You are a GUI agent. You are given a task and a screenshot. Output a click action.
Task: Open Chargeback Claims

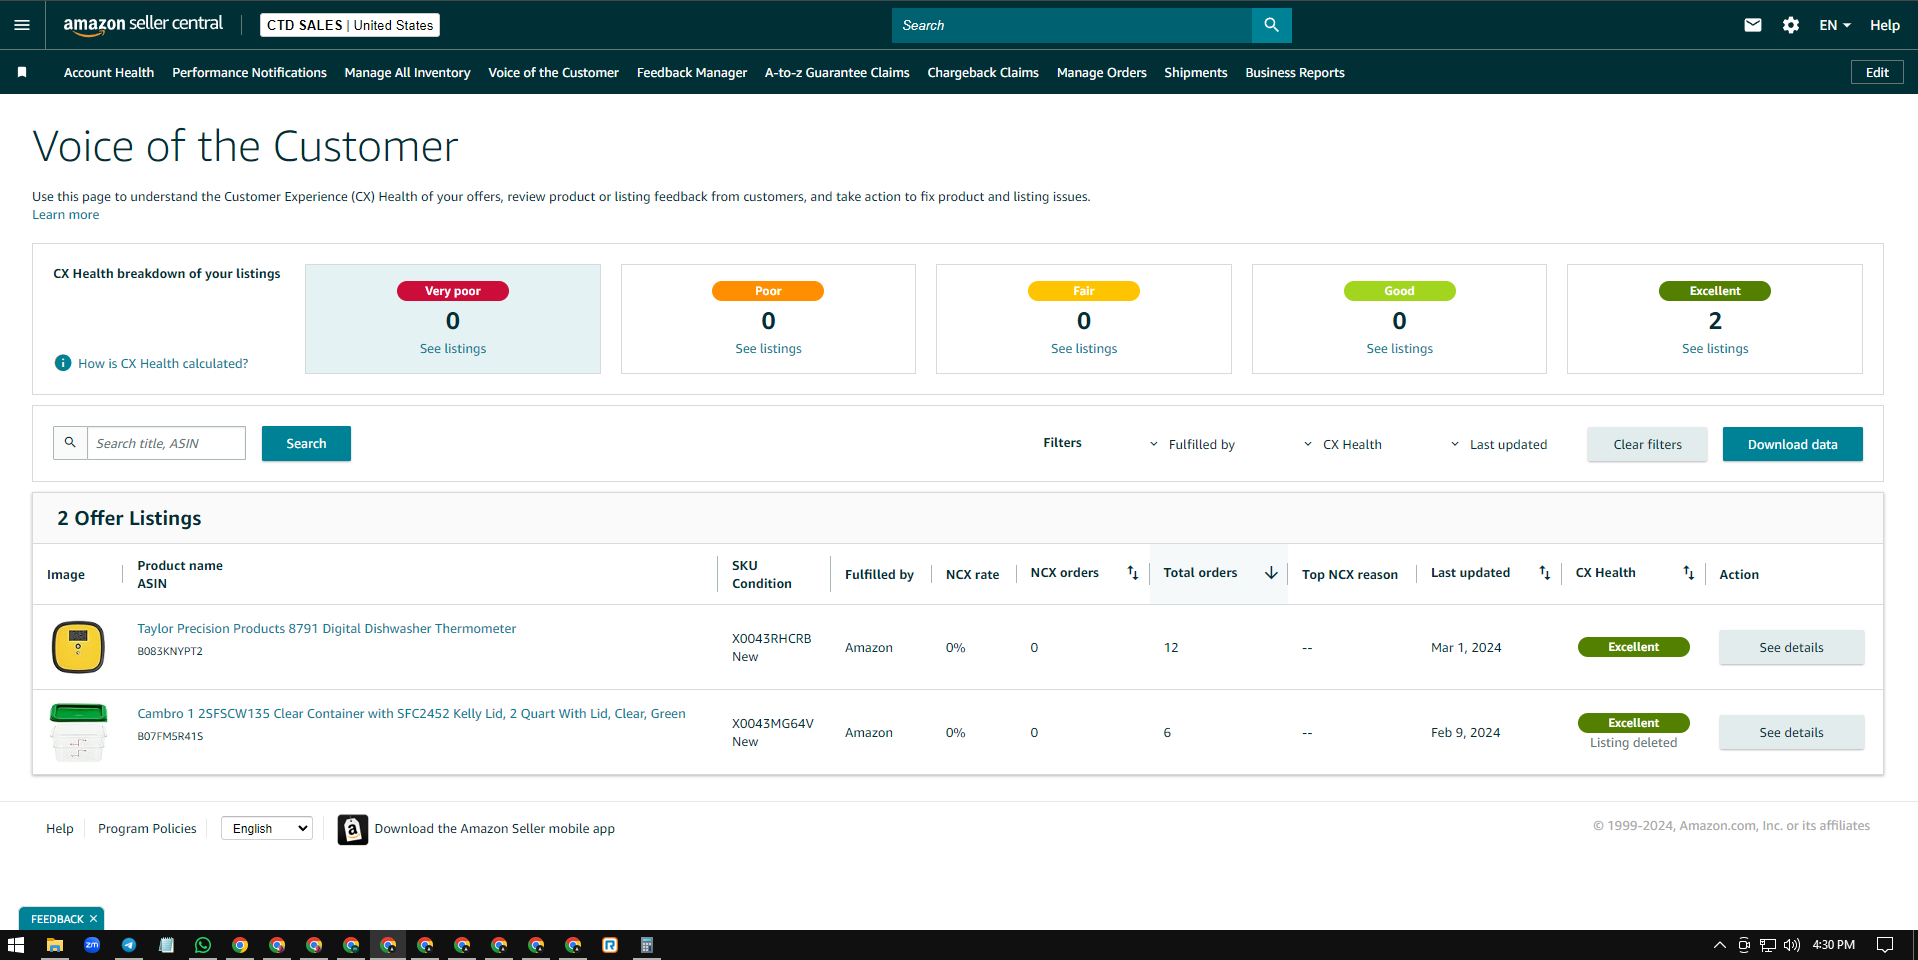click(x=983, y=72)
